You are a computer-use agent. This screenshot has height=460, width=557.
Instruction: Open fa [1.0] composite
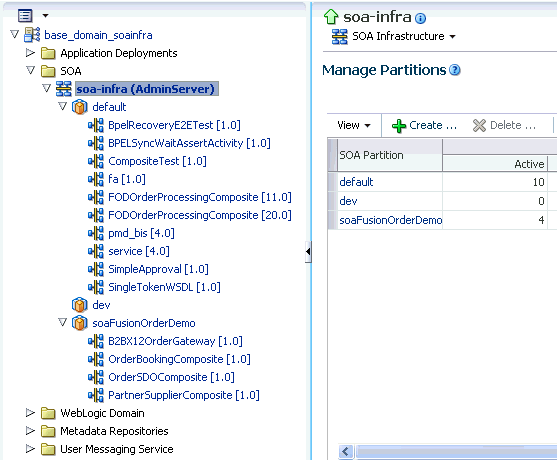coord(127,179)
